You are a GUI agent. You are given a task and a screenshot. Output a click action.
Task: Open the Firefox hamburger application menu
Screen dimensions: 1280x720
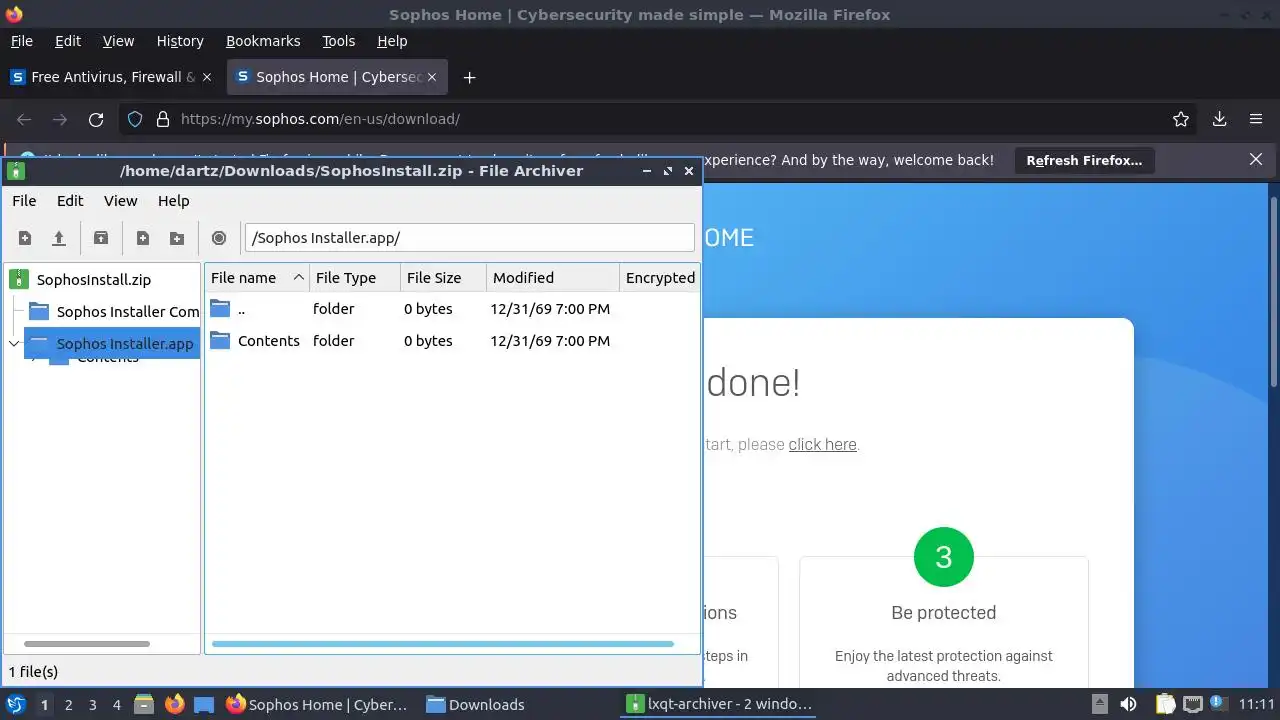click(1256, 119)
